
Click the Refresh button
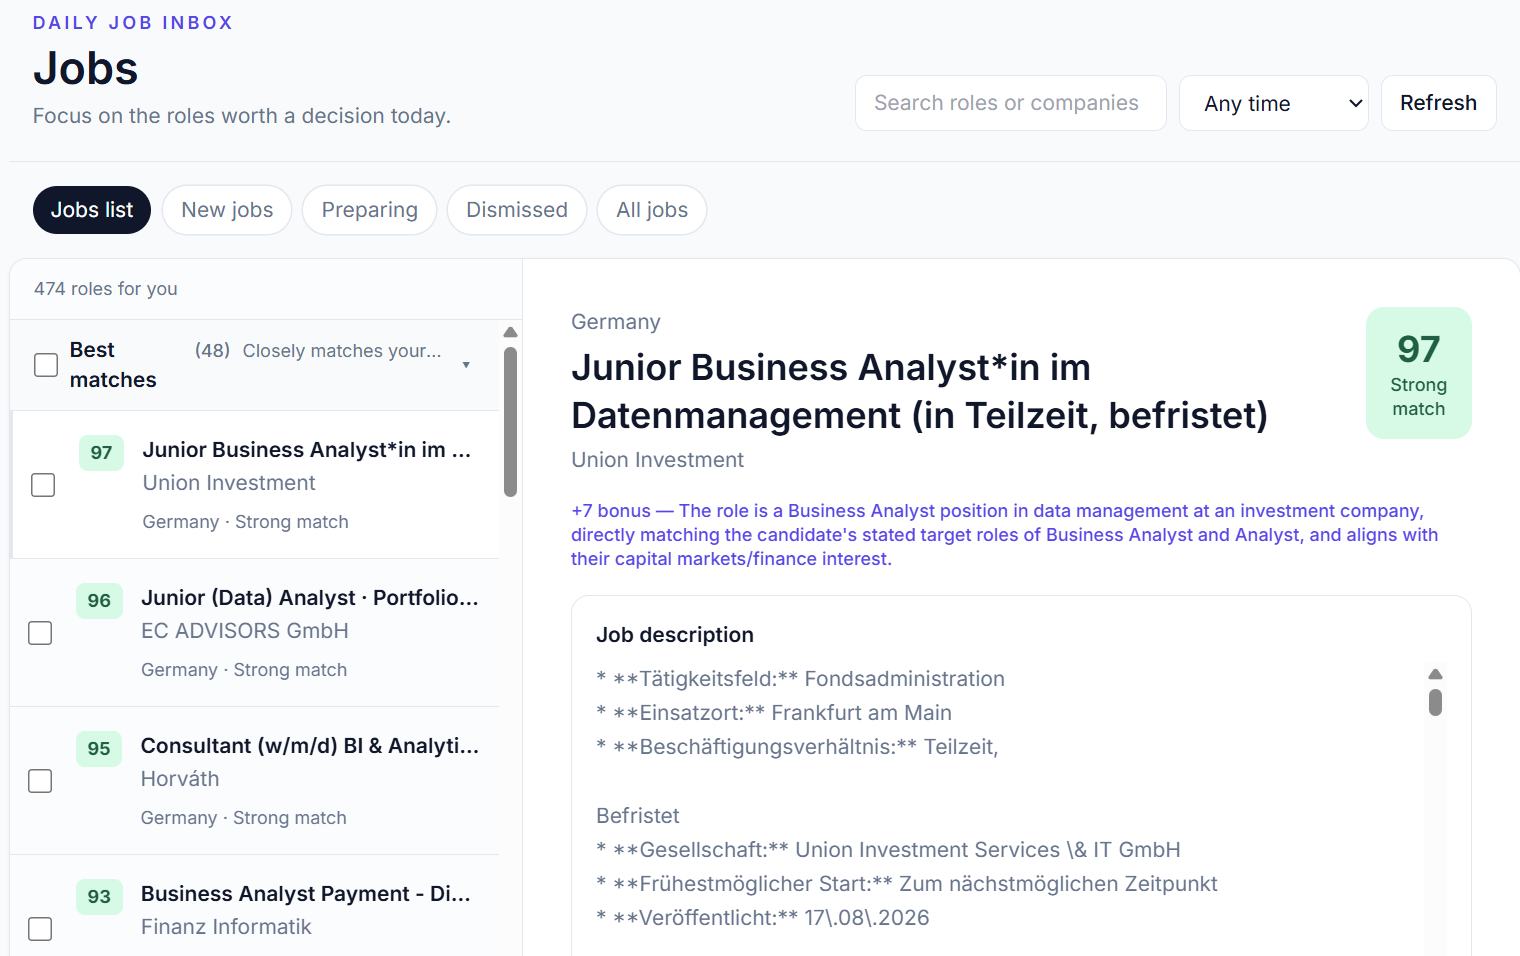click(1438, 103)
